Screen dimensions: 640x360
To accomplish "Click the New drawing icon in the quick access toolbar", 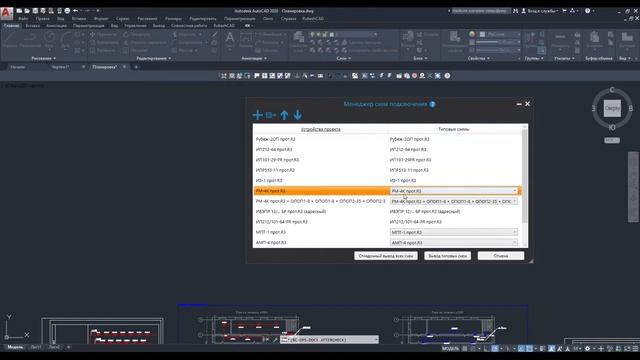I will click(x=19, y=11).
